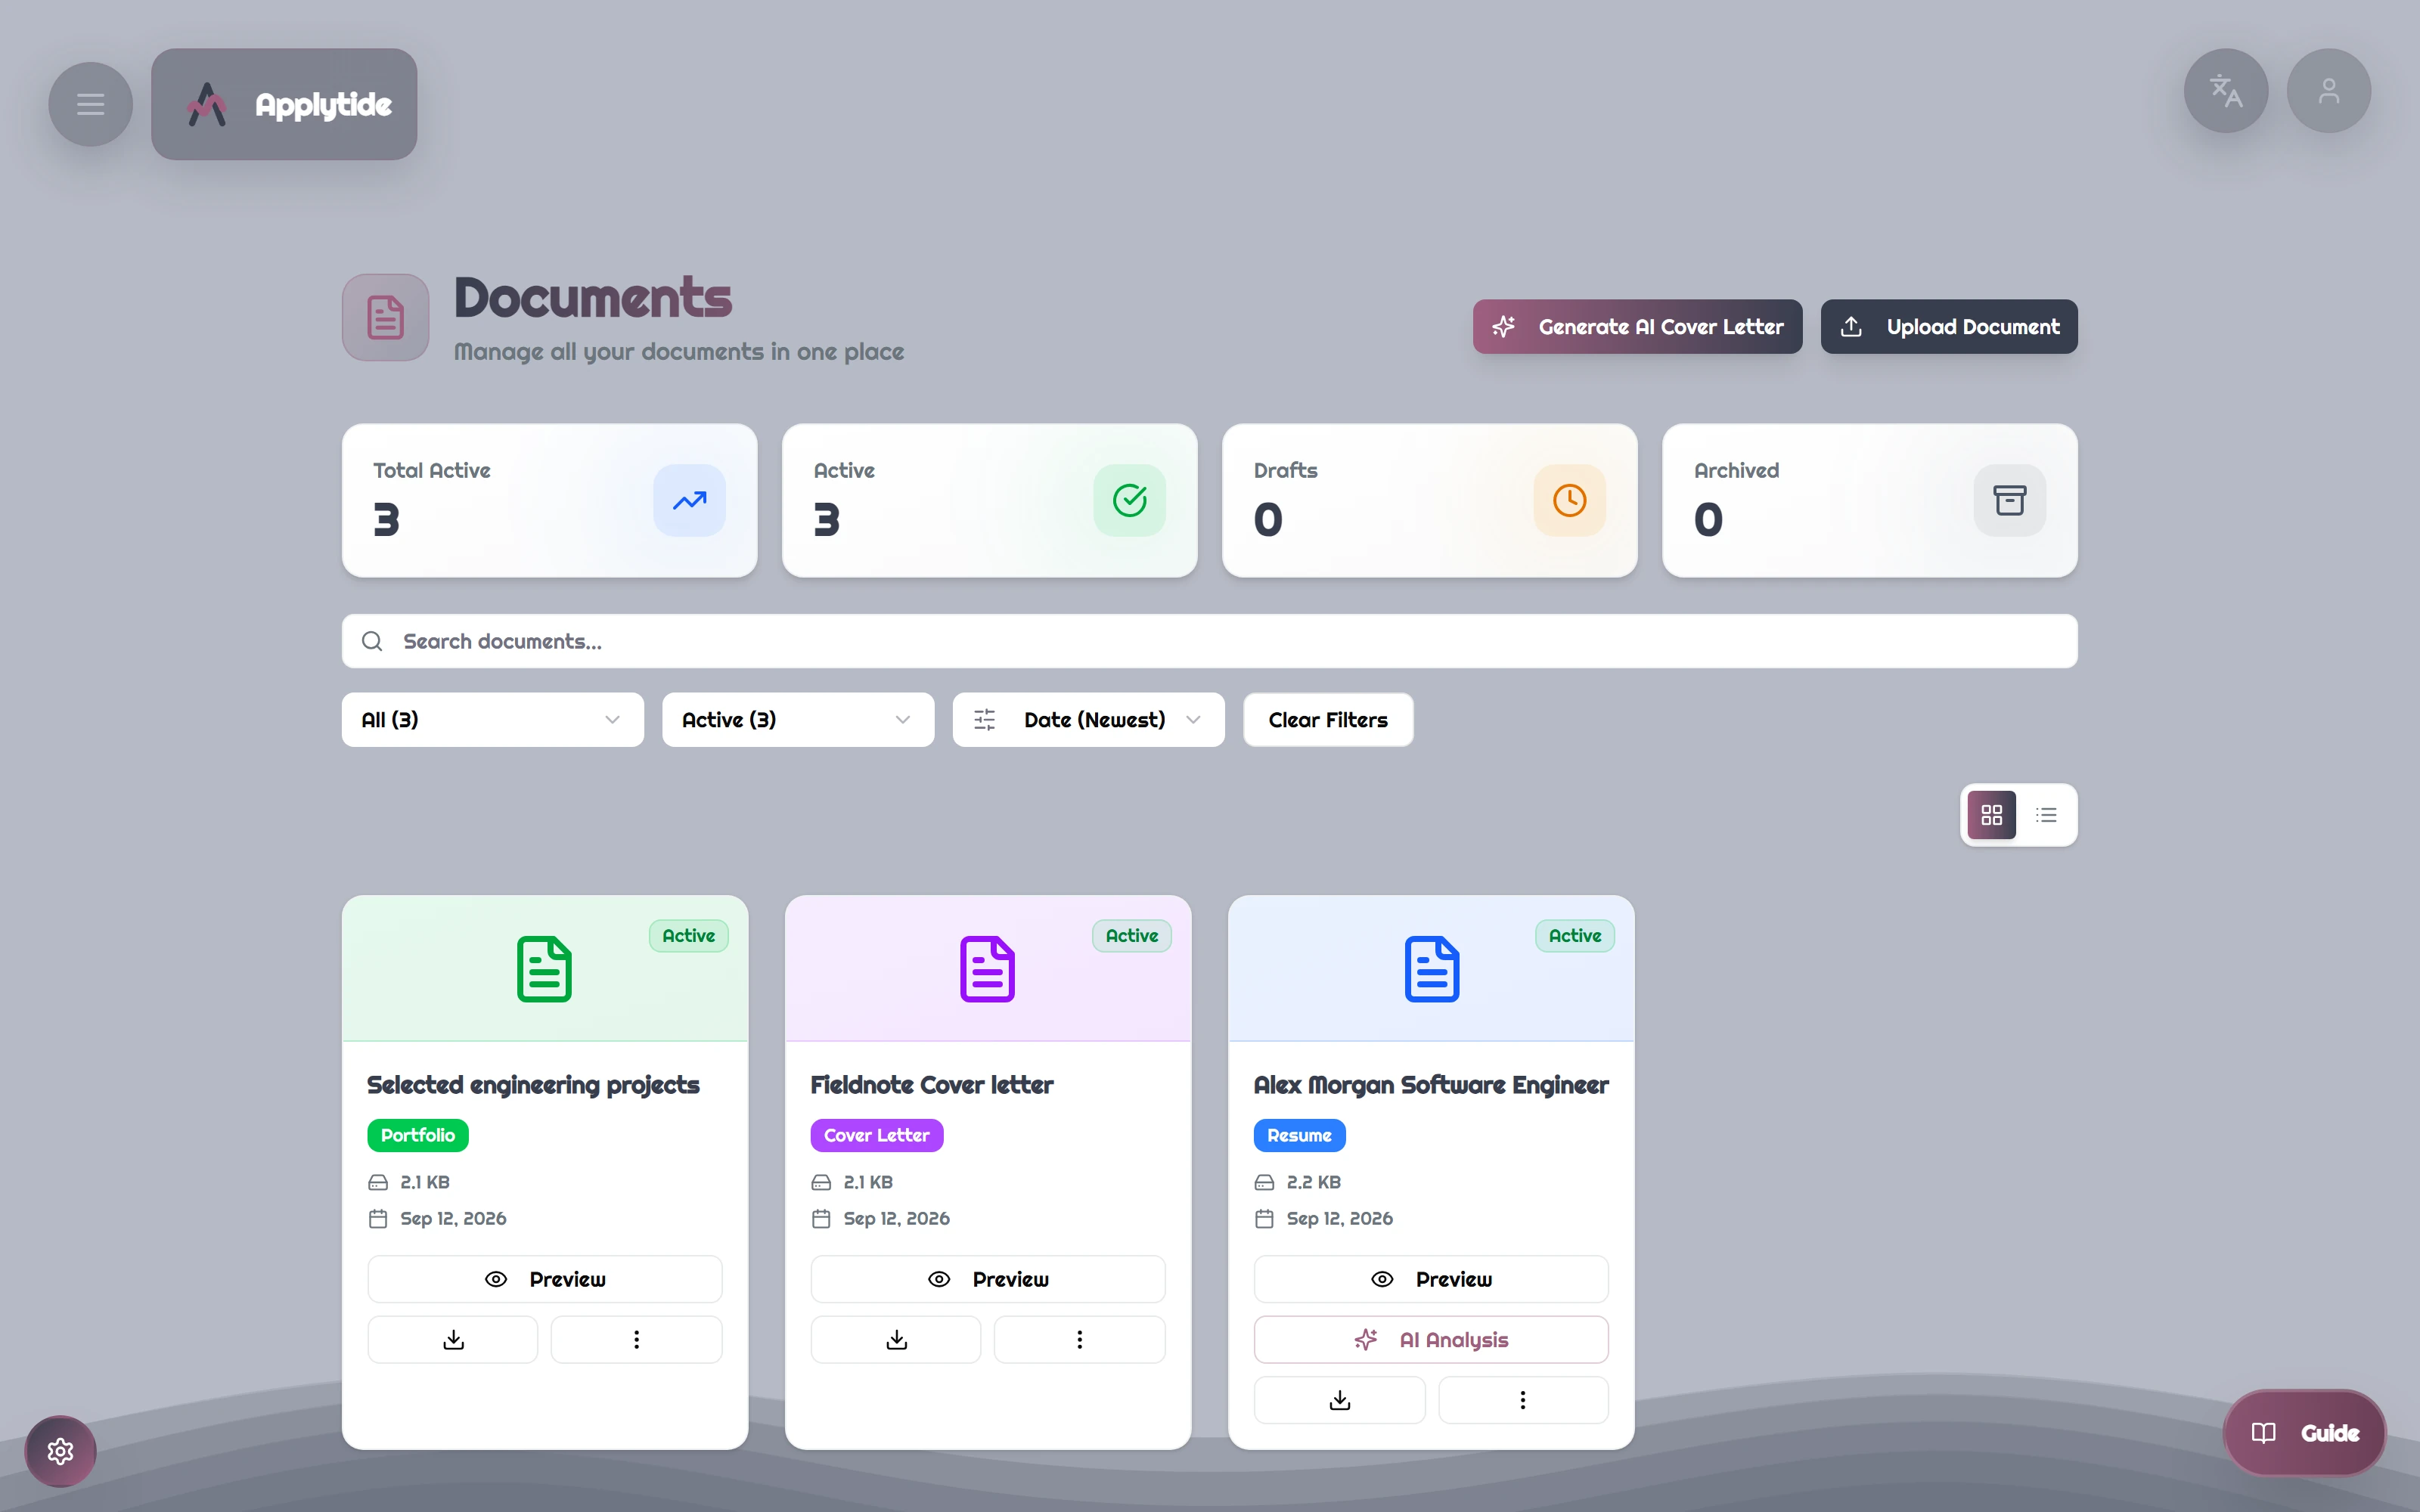
Task: Click the green Portfolio document thumbnail icon
Action: pyautogui.click(x=544, y=969)
